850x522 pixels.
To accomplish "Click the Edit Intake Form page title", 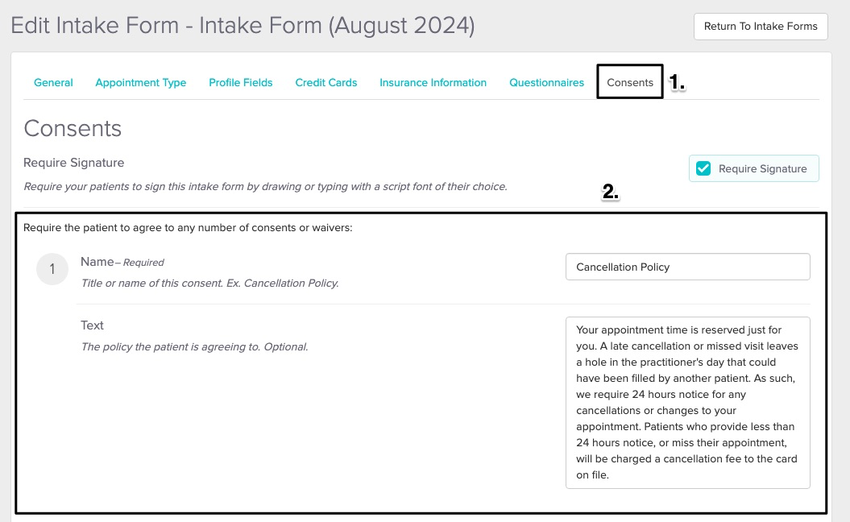I will click(242, 25).
